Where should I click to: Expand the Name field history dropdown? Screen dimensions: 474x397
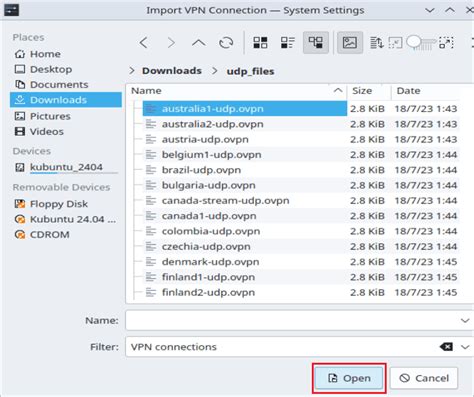465,320
